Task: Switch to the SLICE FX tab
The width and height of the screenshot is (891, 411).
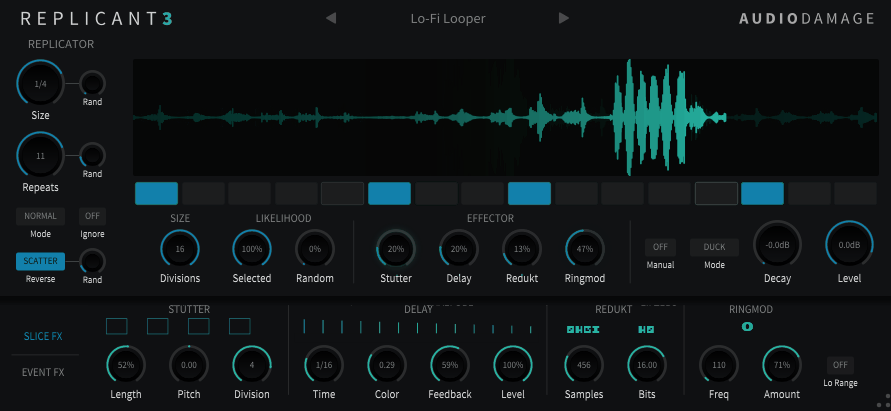Action: pos(43,336)
